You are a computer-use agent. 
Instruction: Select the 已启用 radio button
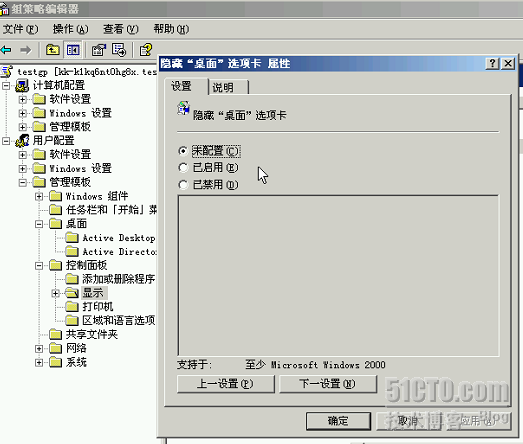coord(183,167)
